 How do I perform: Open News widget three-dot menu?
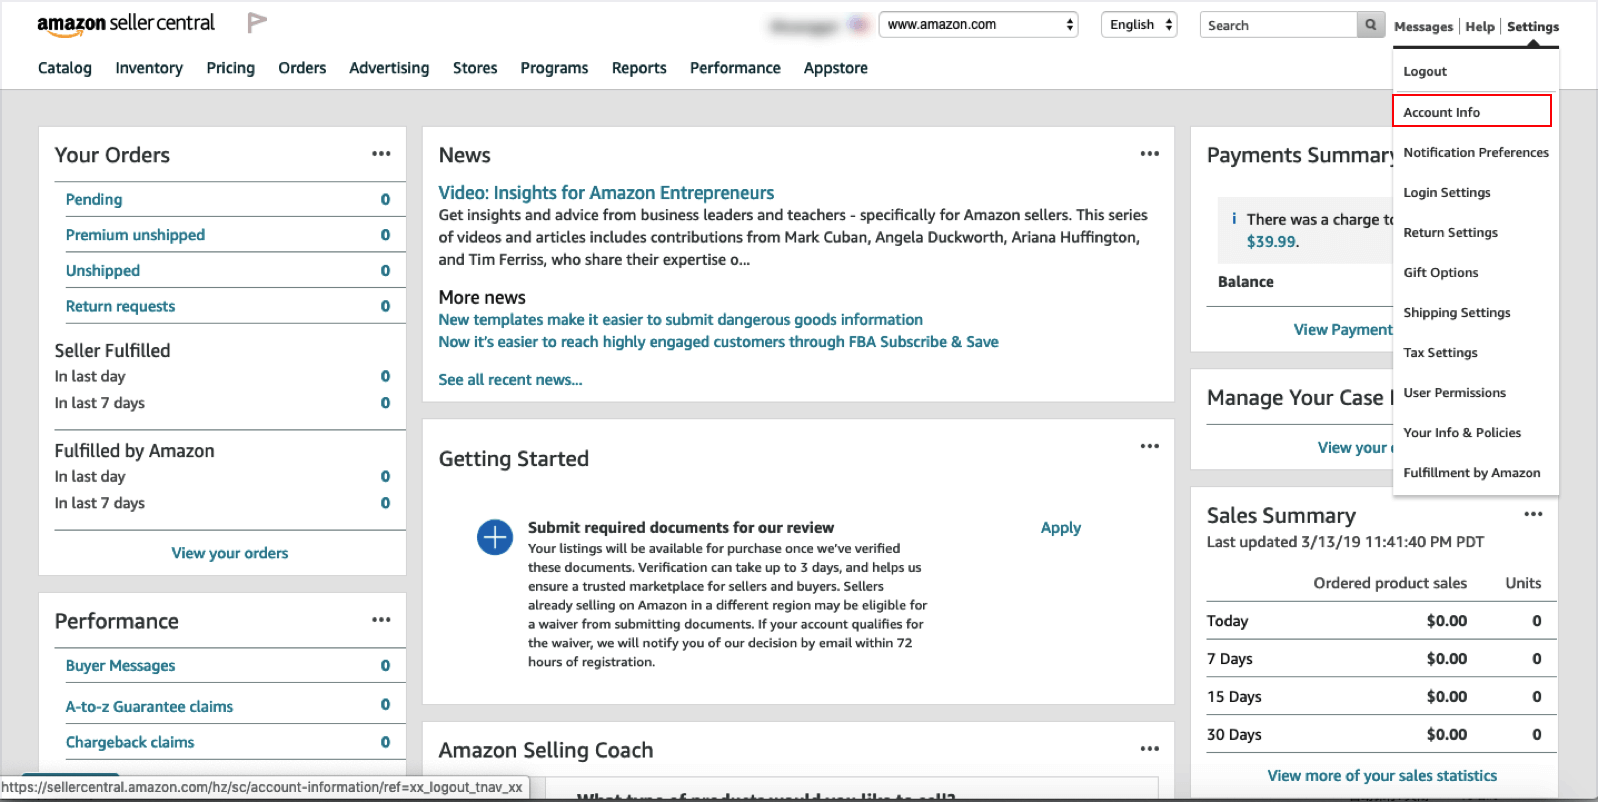tap(1150, 154)
